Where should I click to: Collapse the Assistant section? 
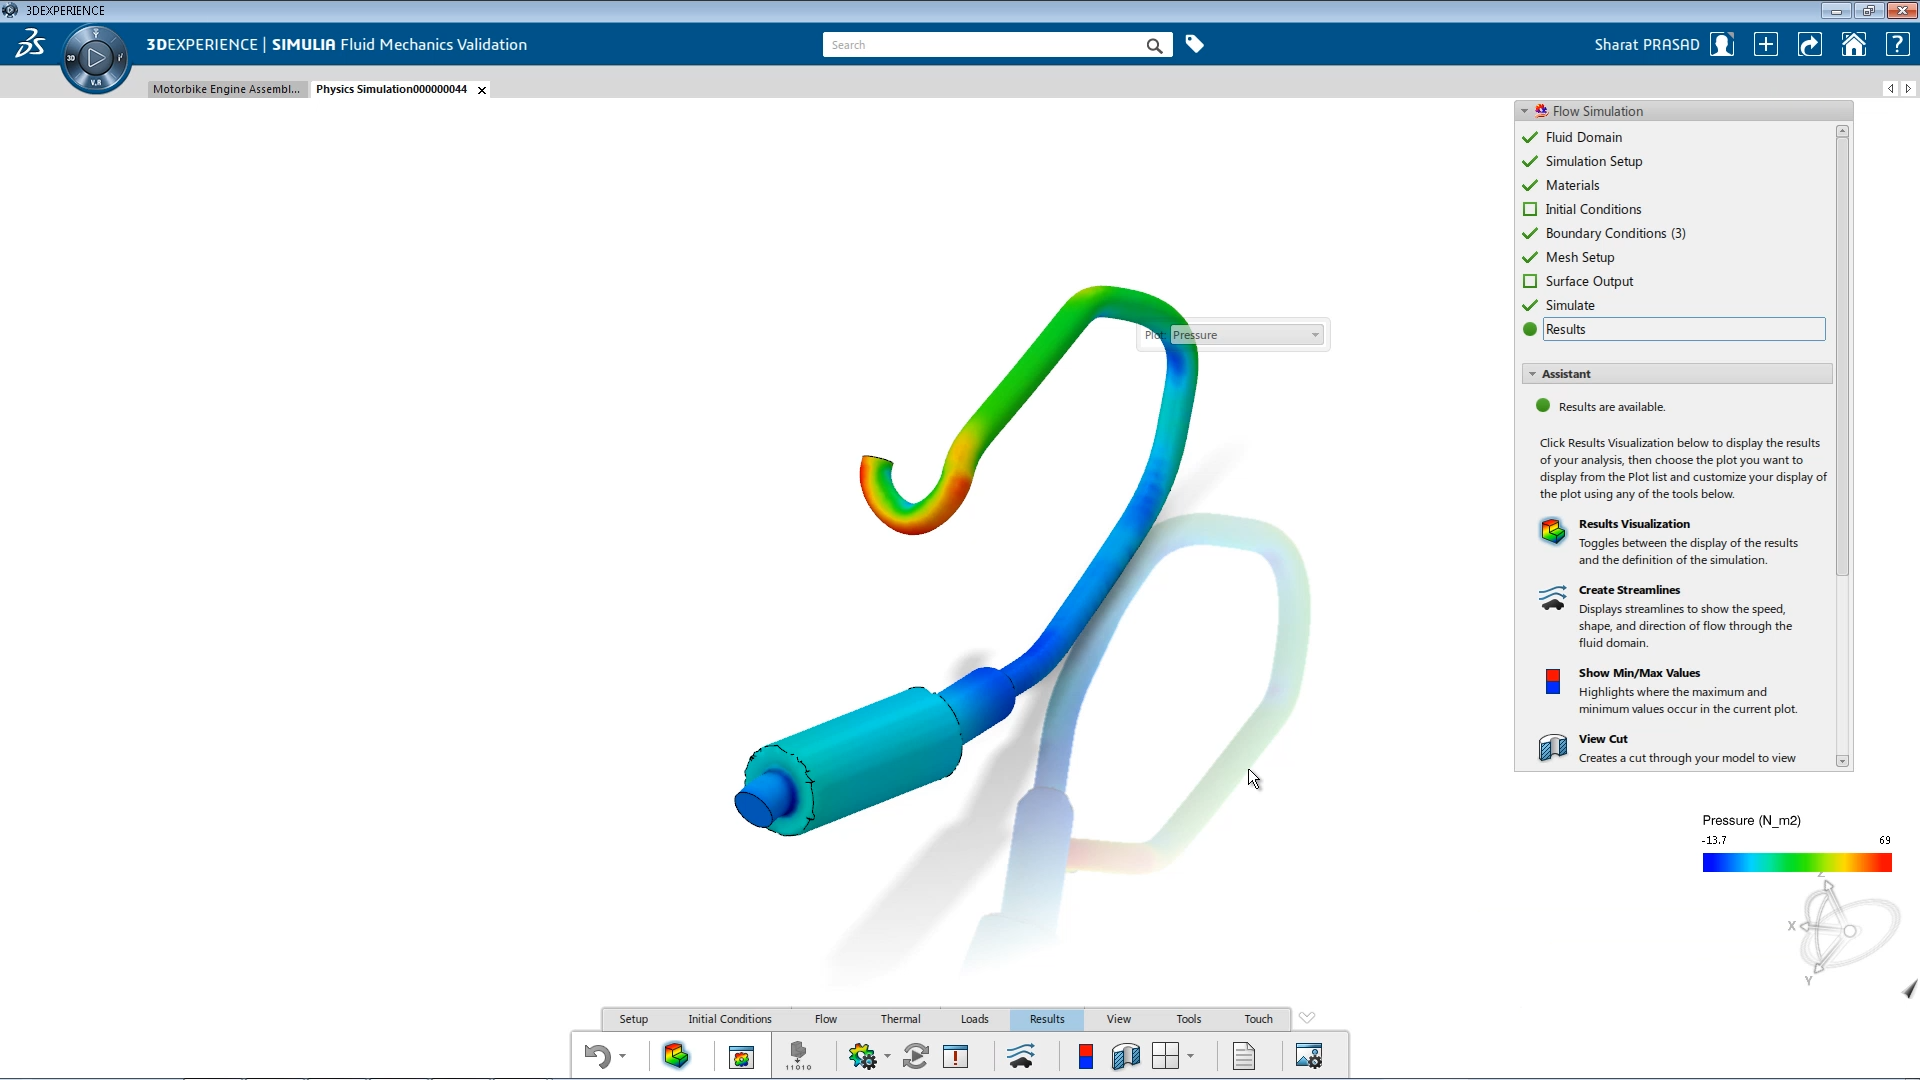point(1532,374)
